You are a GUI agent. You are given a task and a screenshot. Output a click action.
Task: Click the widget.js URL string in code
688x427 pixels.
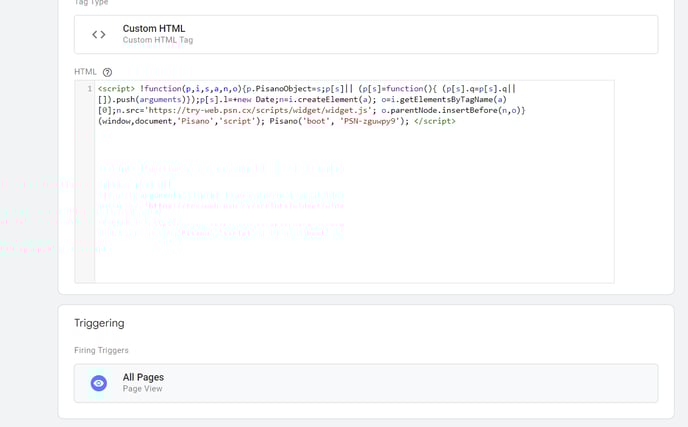tap(259, 110)
